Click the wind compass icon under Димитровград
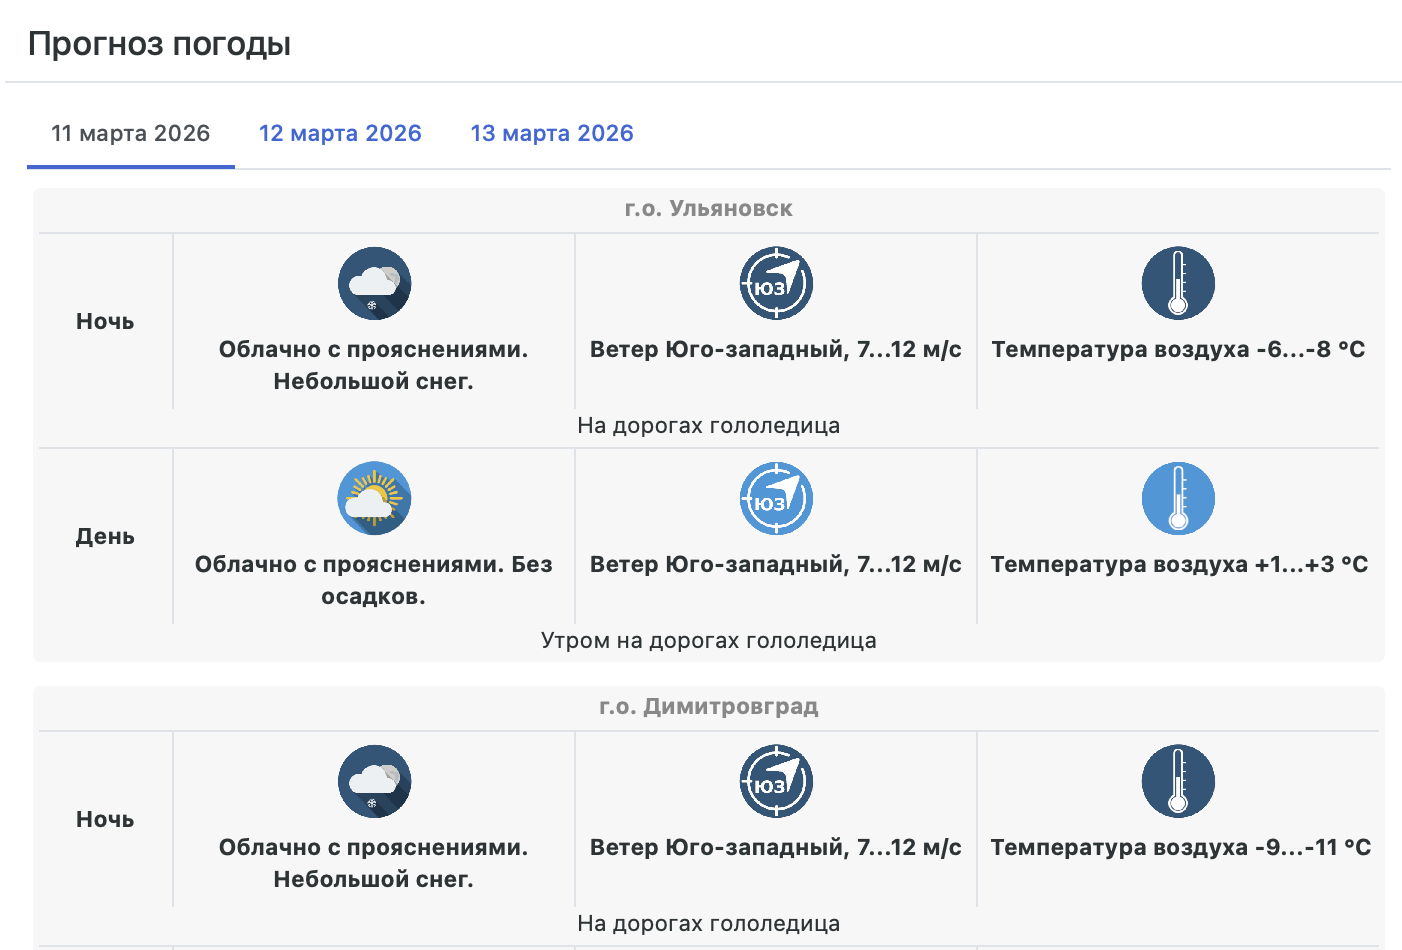This screenshot has width=1402, height=950. pos(775,781)
